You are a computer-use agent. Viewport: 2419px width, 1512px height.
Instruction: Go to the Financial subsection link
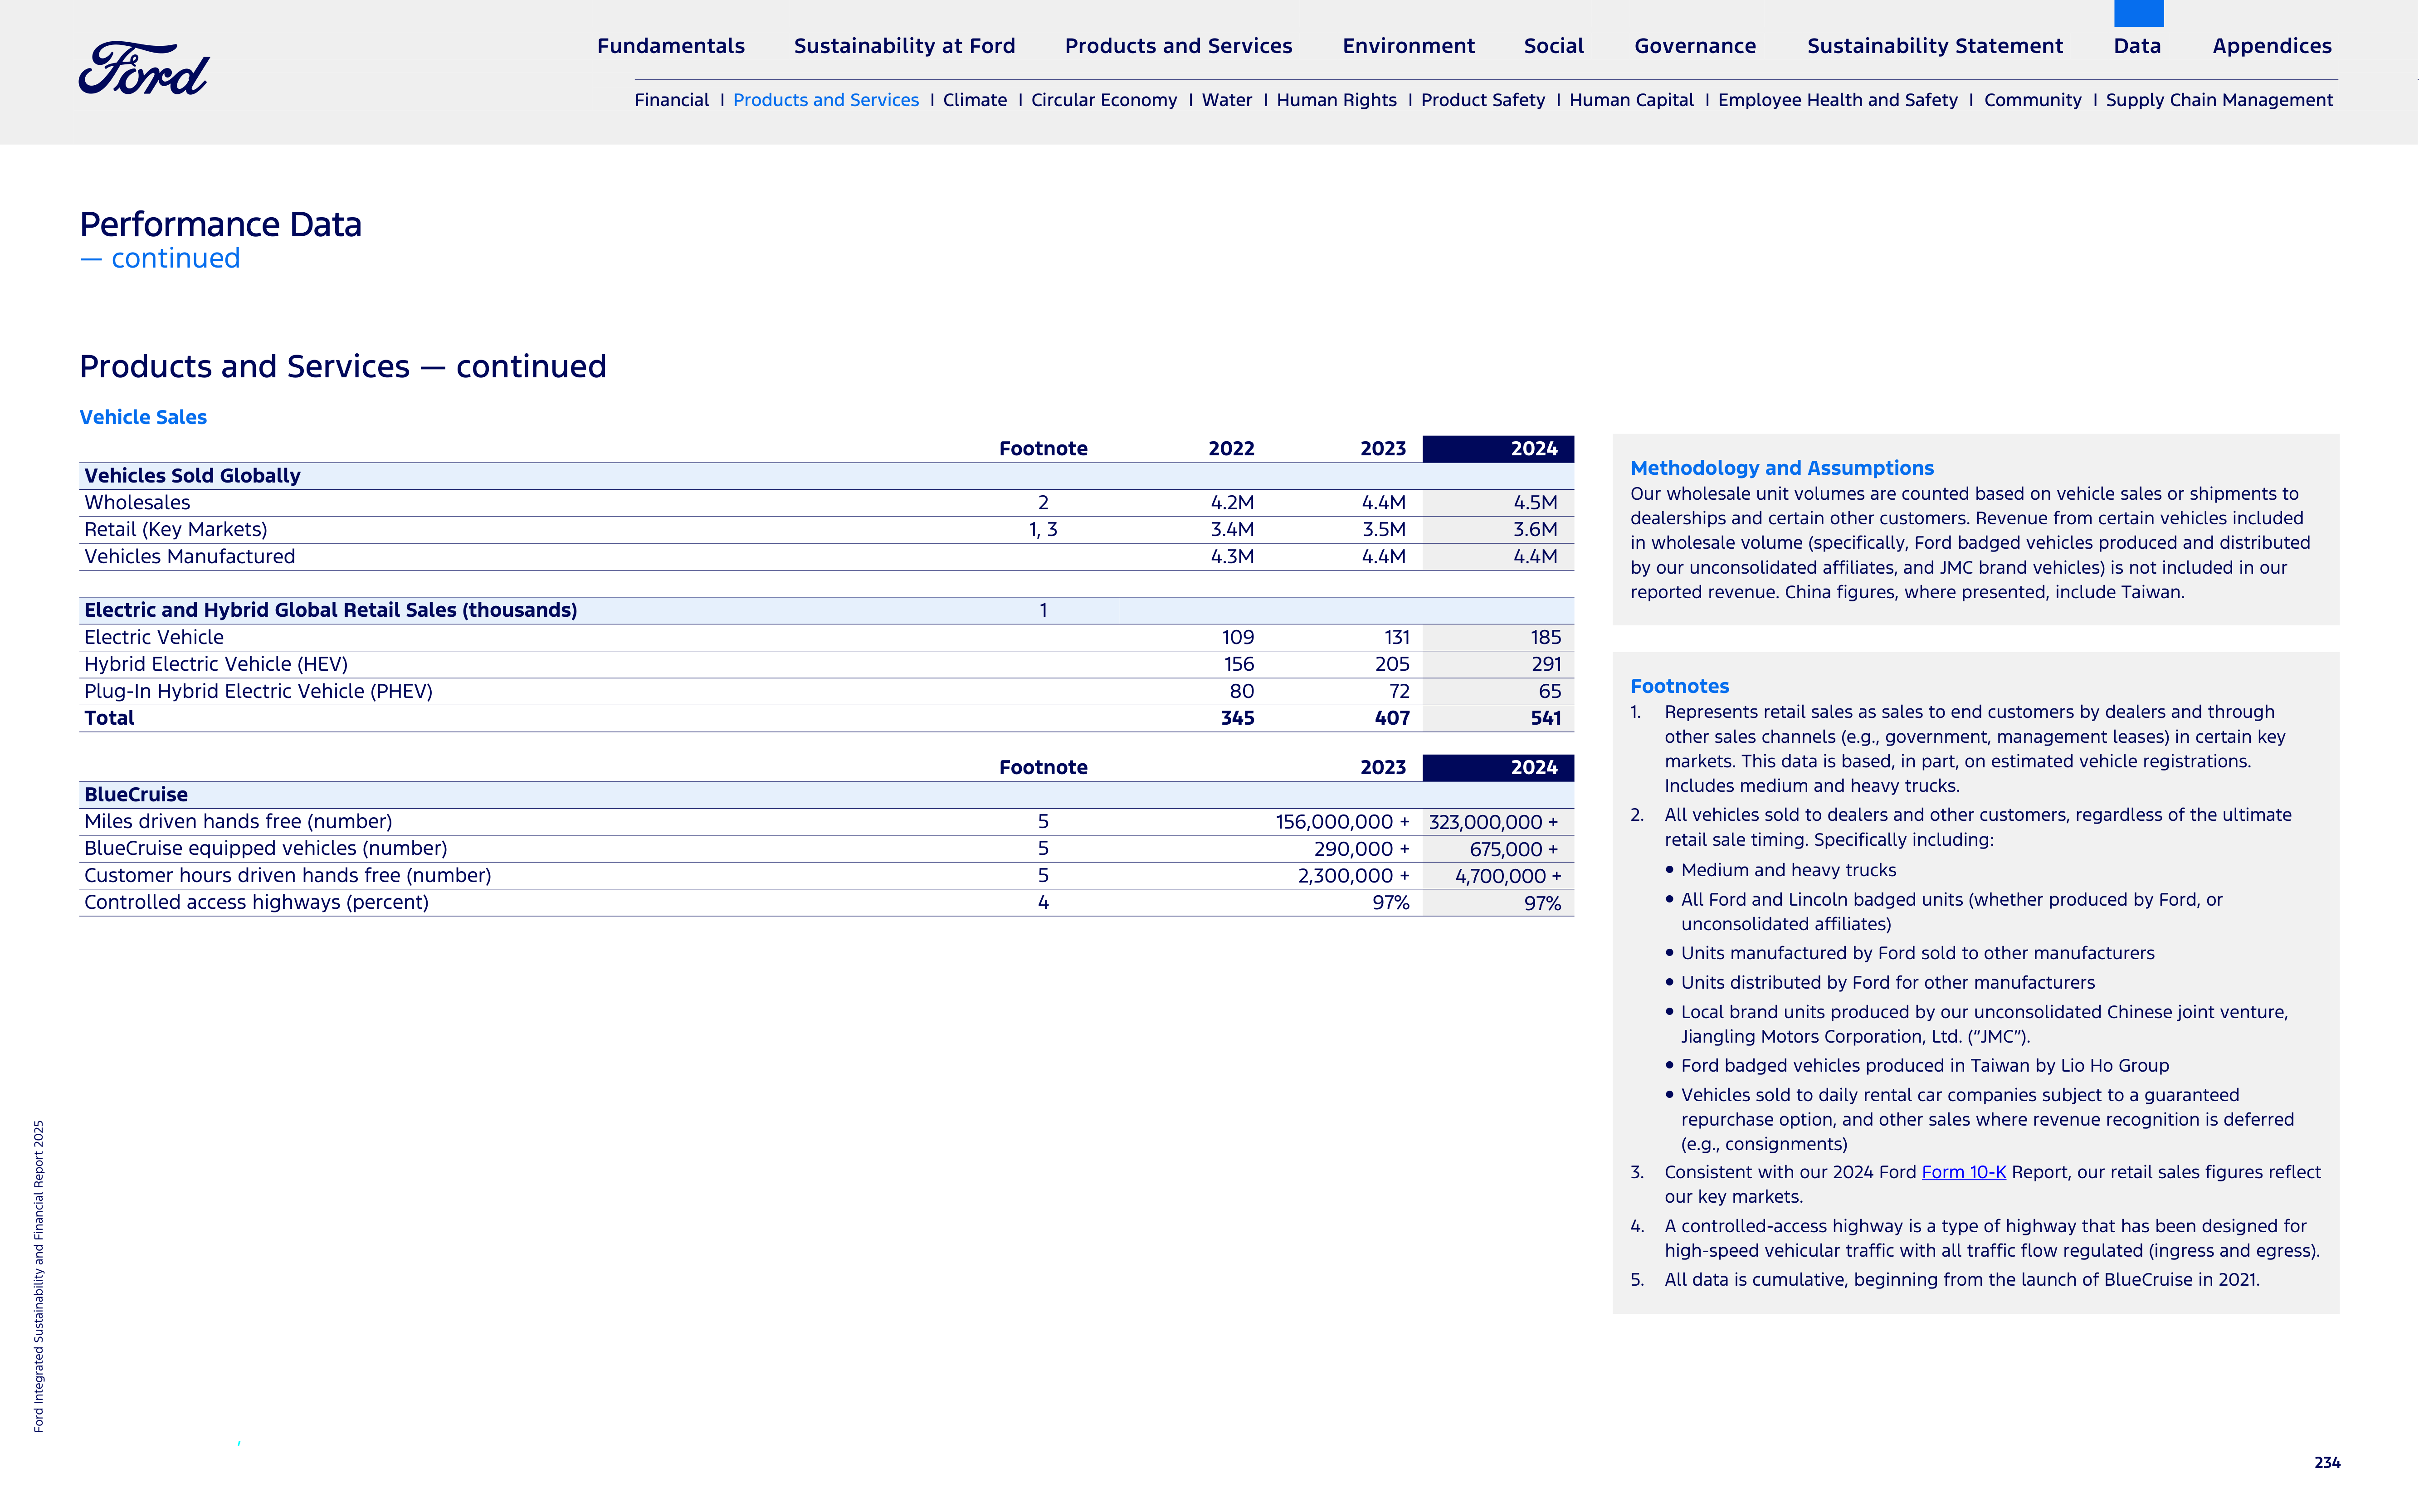tap(671, 100)
